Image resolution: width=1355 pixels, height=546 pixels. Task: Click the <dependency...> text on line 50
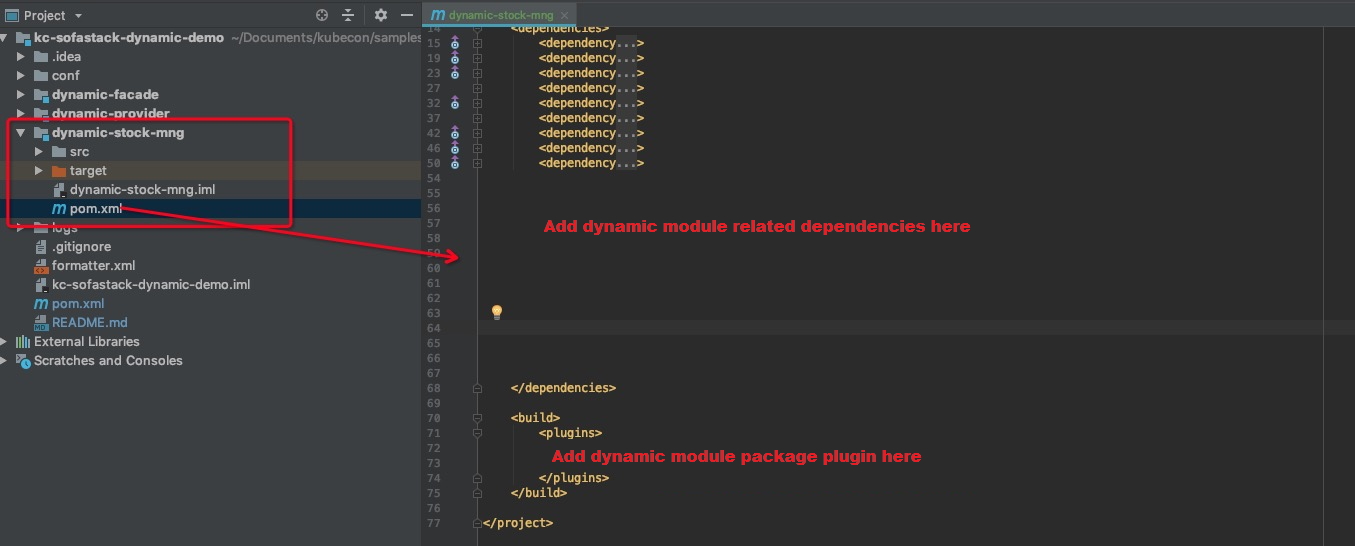point(591,163)
